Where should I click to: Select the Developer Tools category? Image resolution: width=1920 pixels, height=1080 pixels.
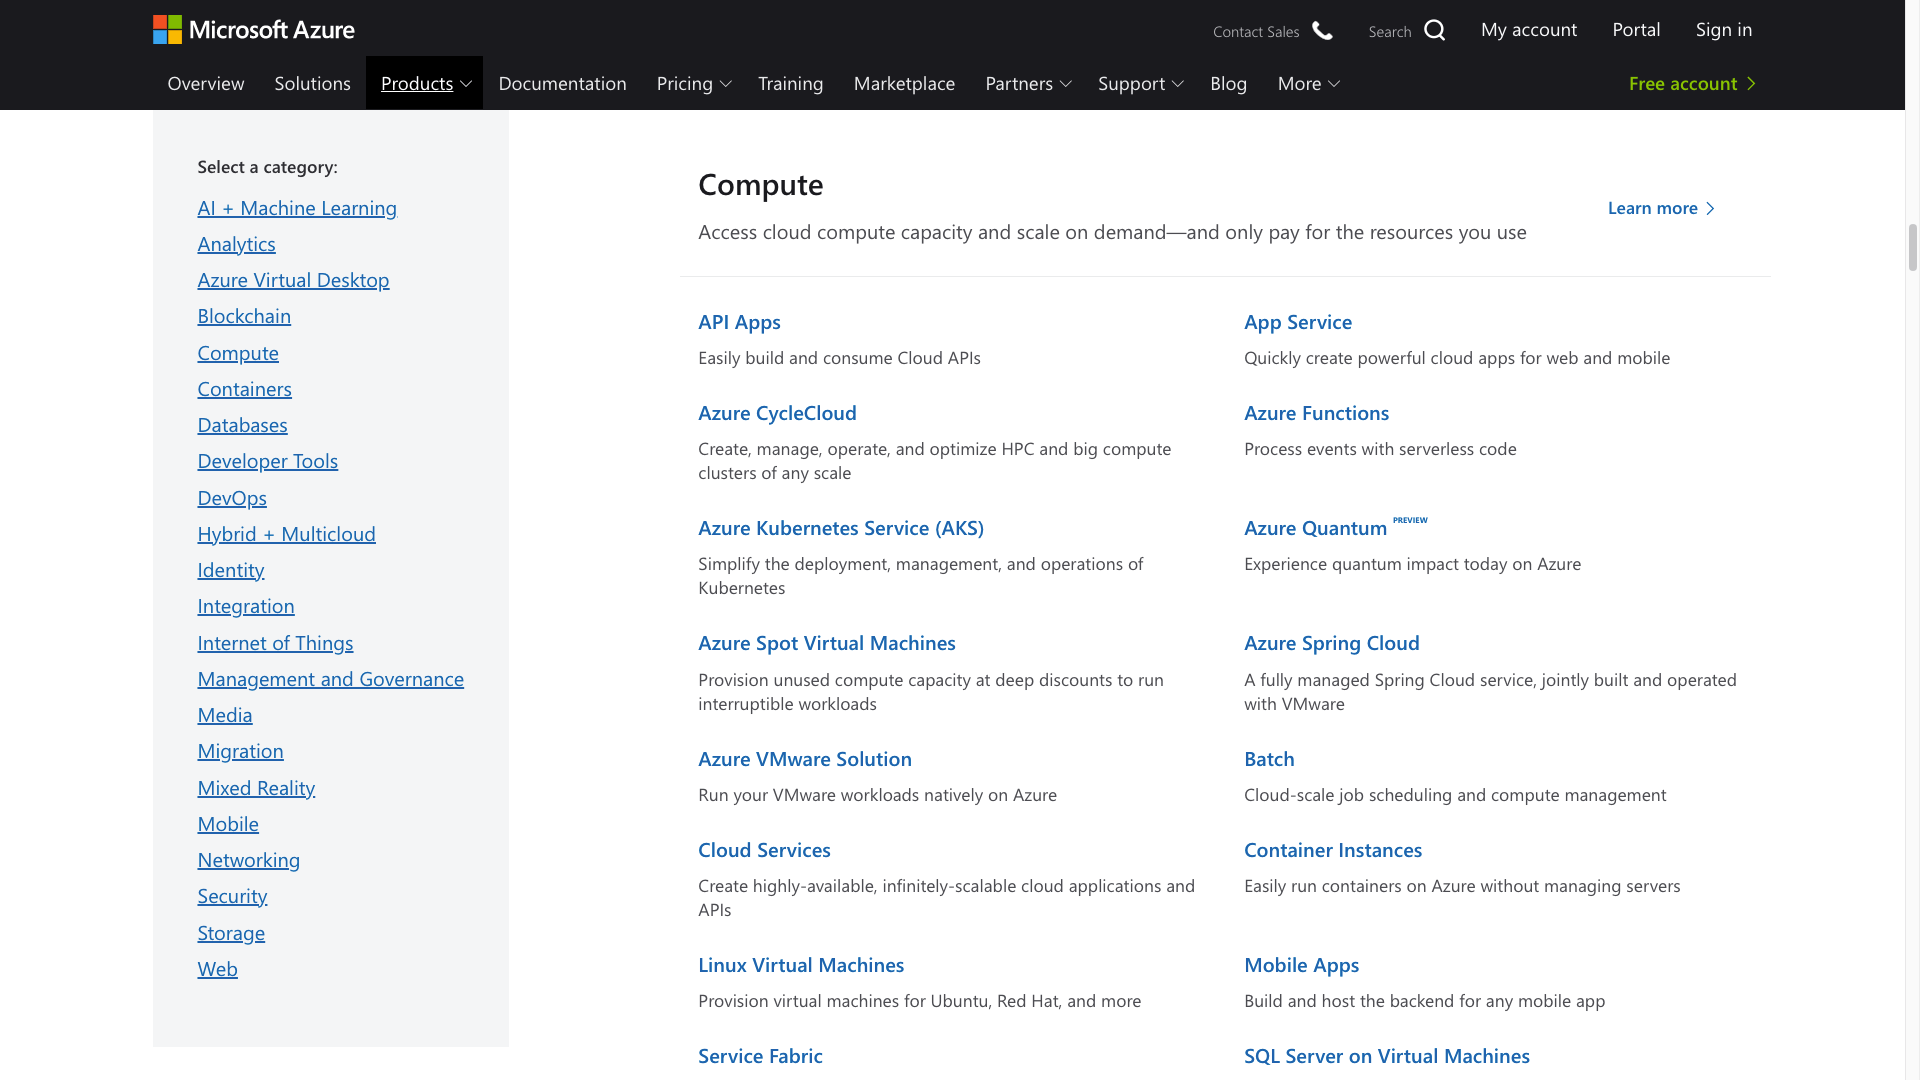[x=267, y=461]
